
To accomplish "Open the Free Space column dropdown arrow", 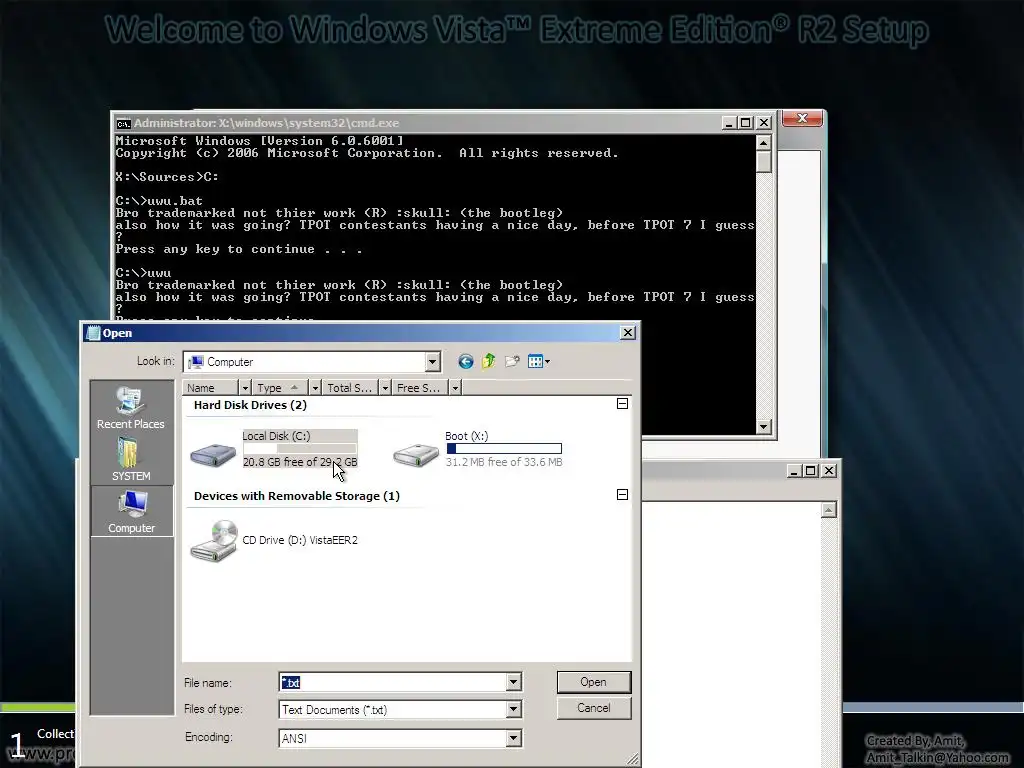I will point(455,388).
